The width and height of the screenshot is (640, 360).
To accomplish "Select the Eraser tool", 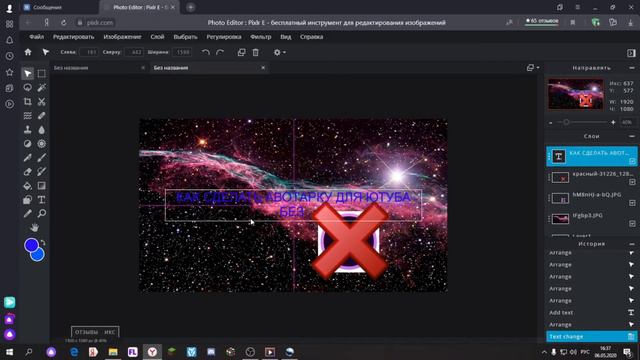I will click(27, 172).
